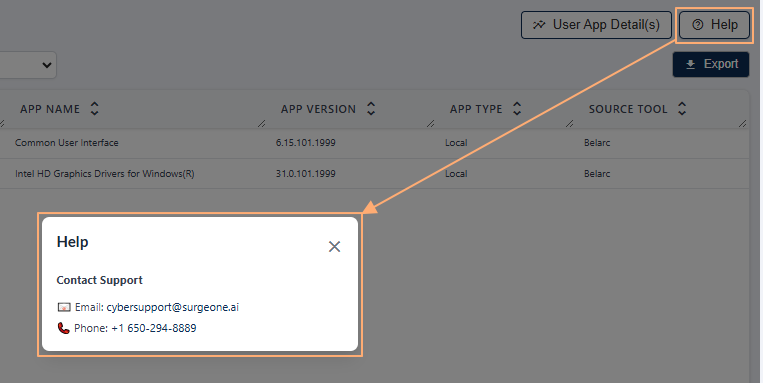Export the app list
Screen dimensions: 763x383
coord(711,64)
